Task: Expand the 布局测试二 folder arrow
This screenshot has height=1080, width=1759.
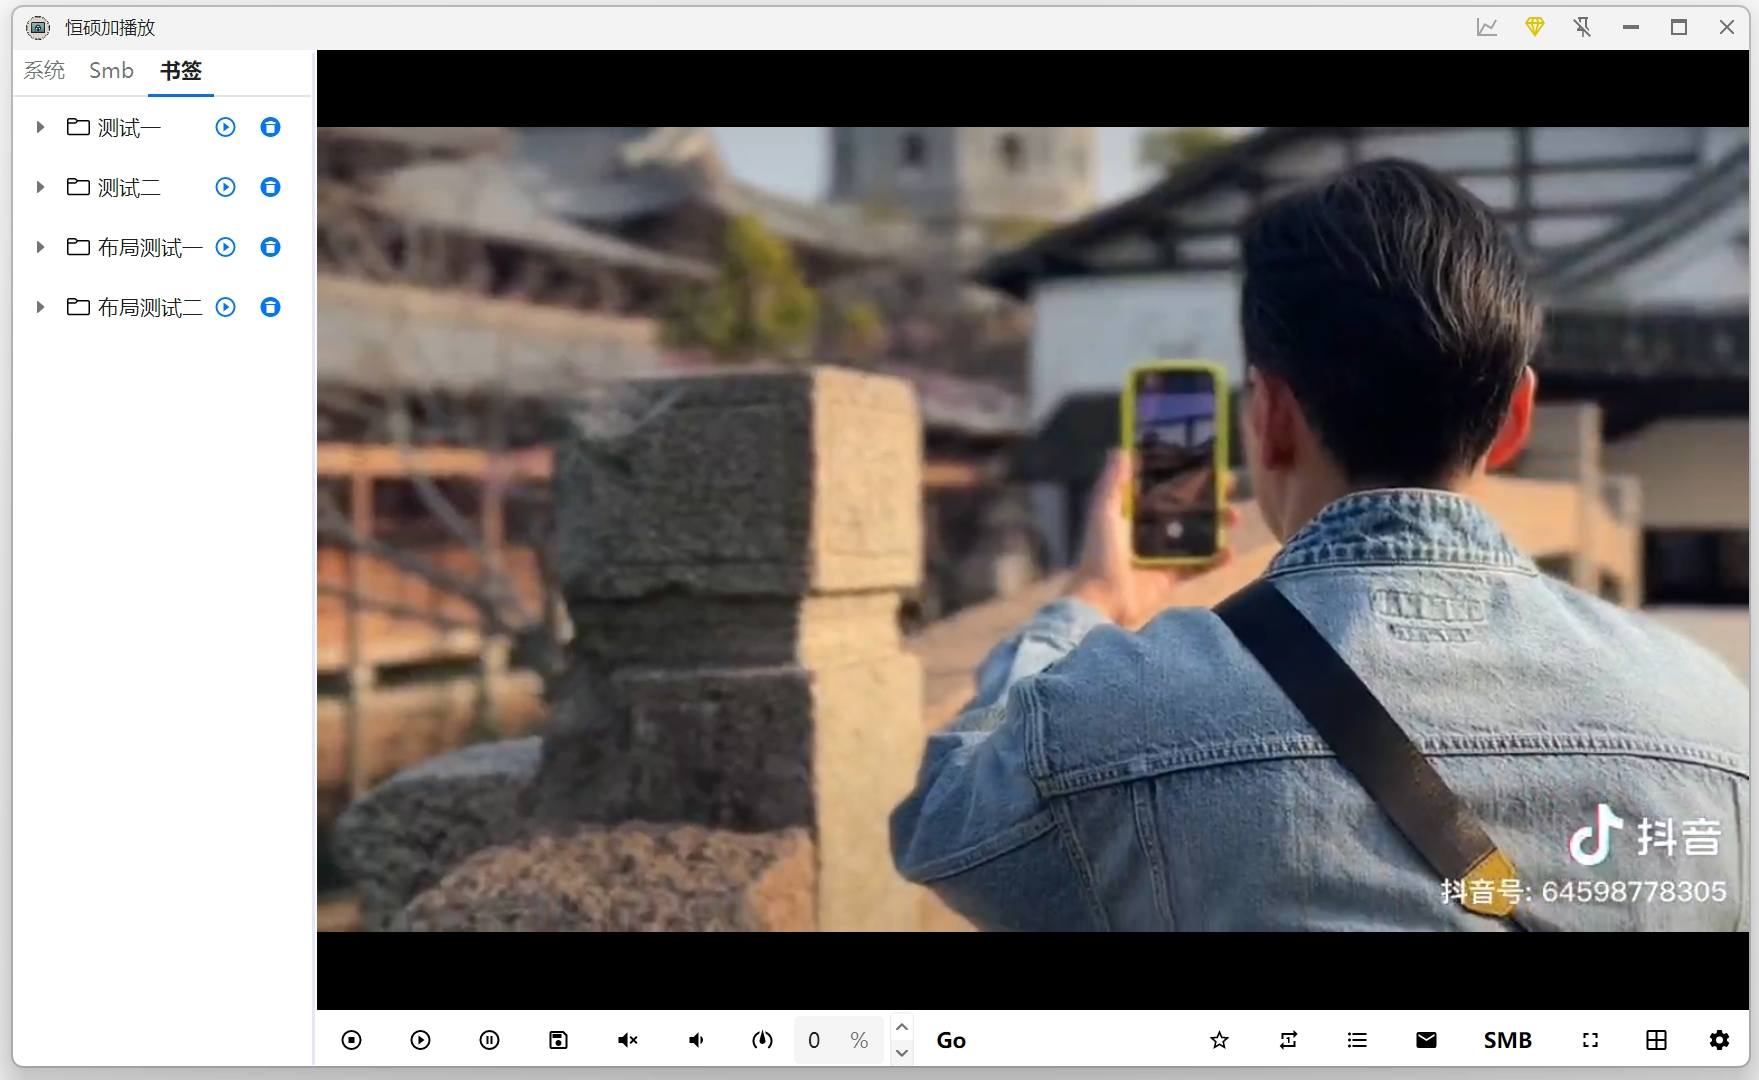Action: pos(40,307)
